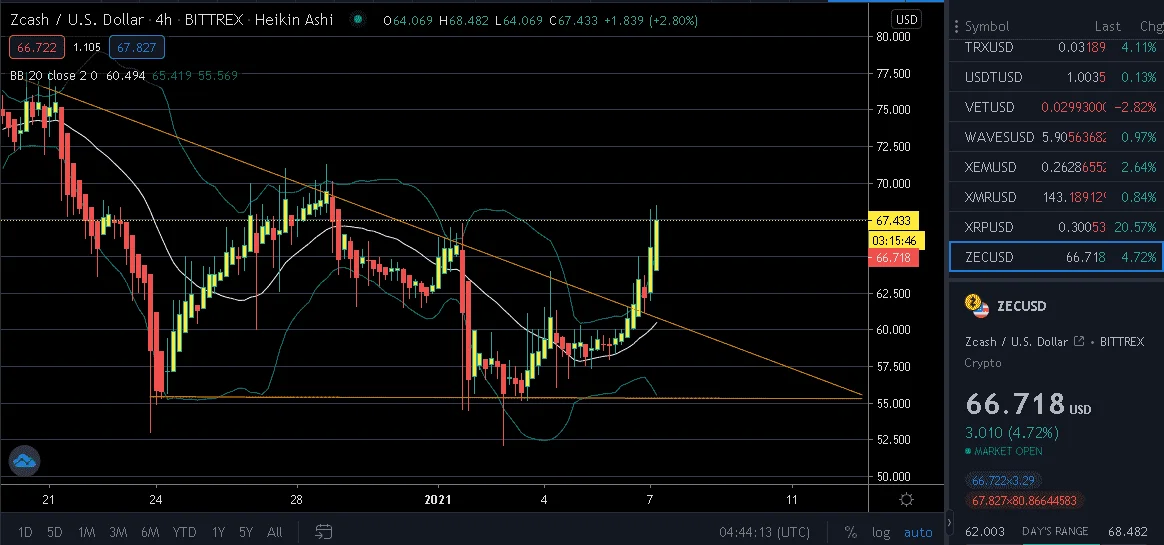Select XMRUSD in the watchlist

click(x=1056, y=197)
